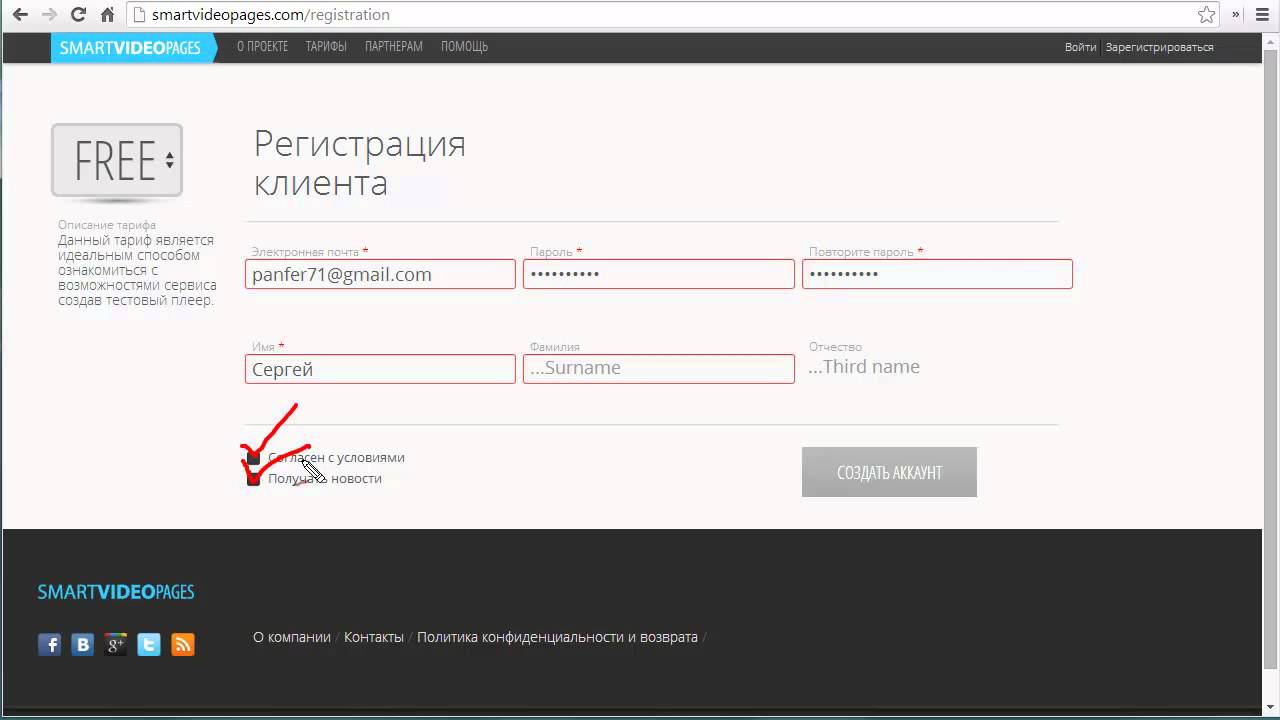Click the 'Повторите пароль' field
This screenshot has width=1280, height=720.
pyautogui.click(x=937, y=274)
